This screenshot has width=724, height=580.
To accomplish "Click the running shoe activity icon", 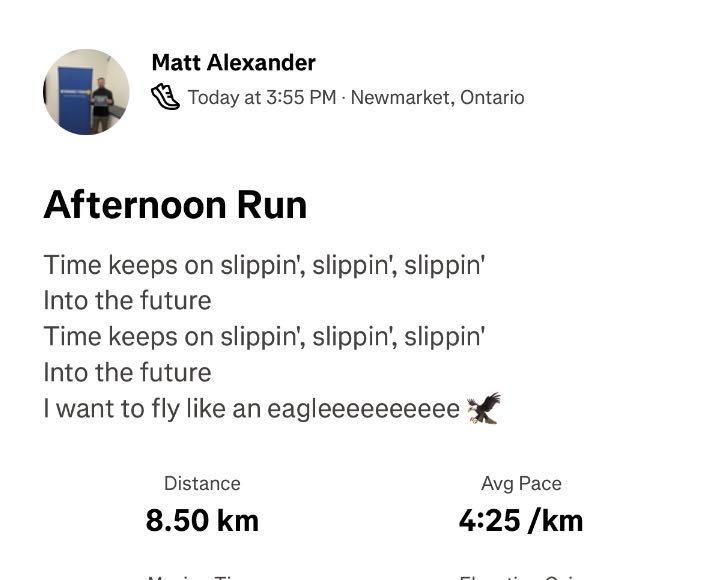I will (165, 97).
